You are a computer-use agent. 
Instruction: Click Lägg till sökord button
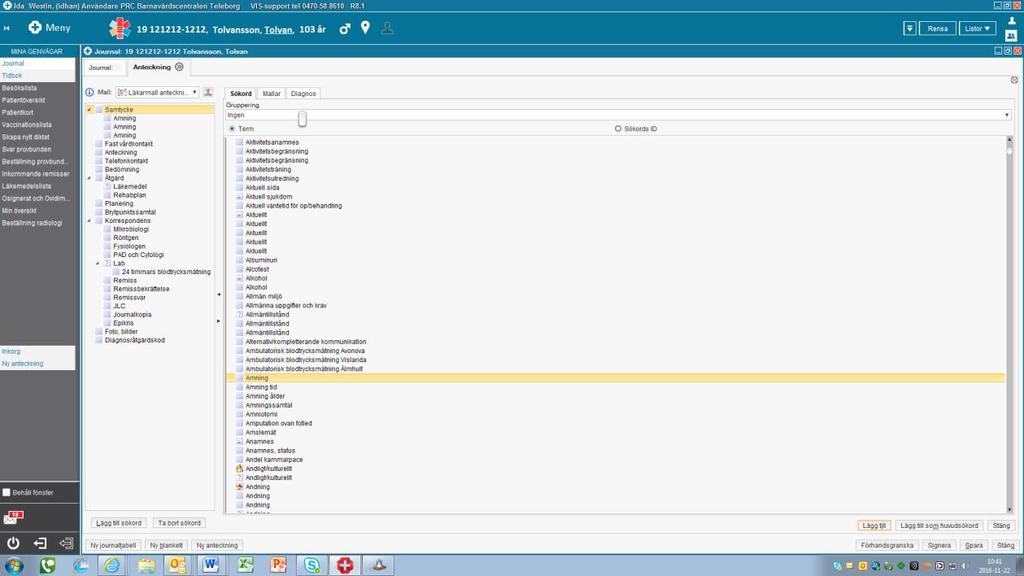118,523
